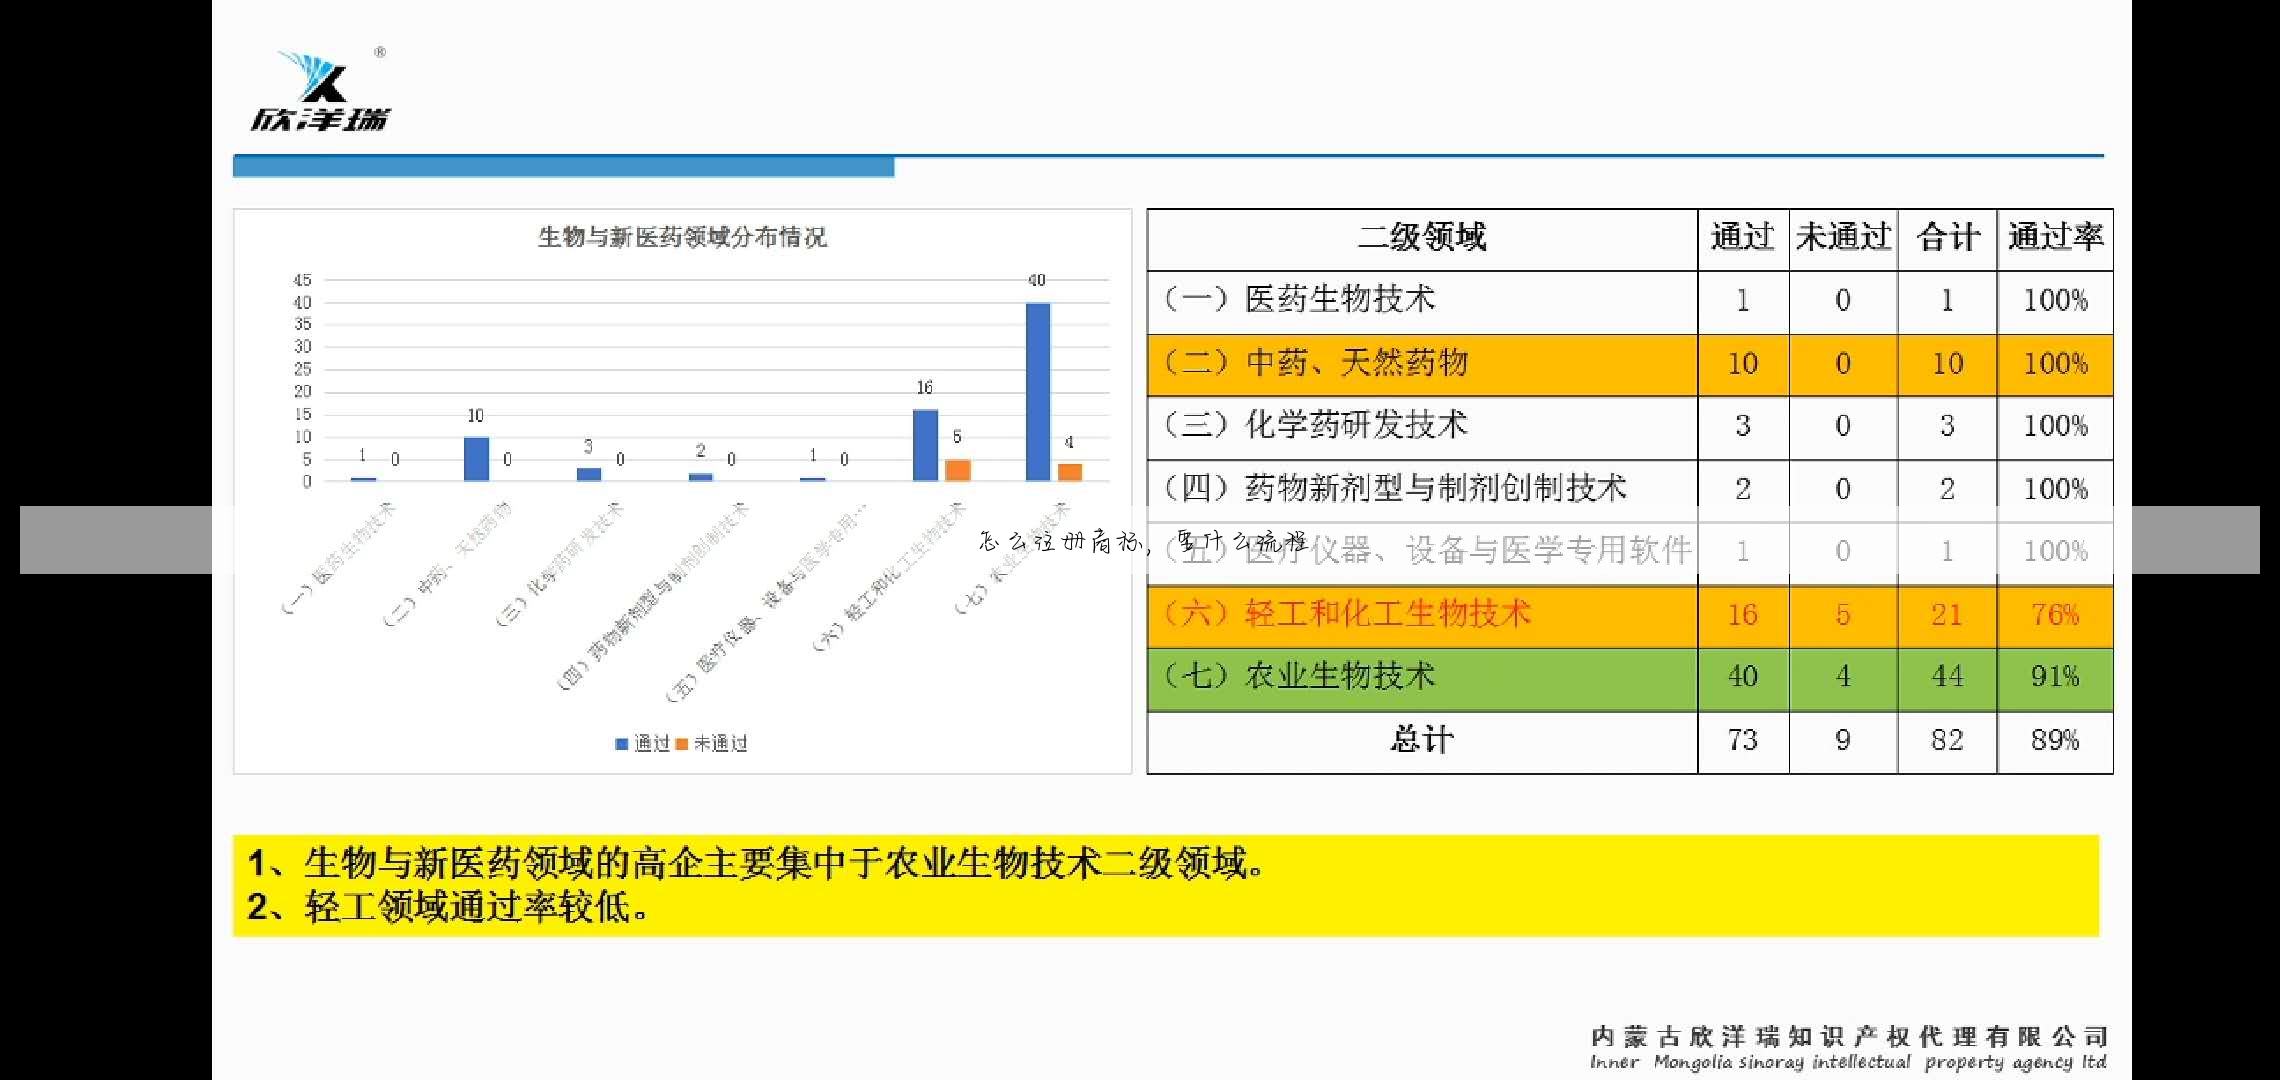Click the tallest blue bar labeled 40
Screen dimensions: 2280x1080
[1038, 392]
